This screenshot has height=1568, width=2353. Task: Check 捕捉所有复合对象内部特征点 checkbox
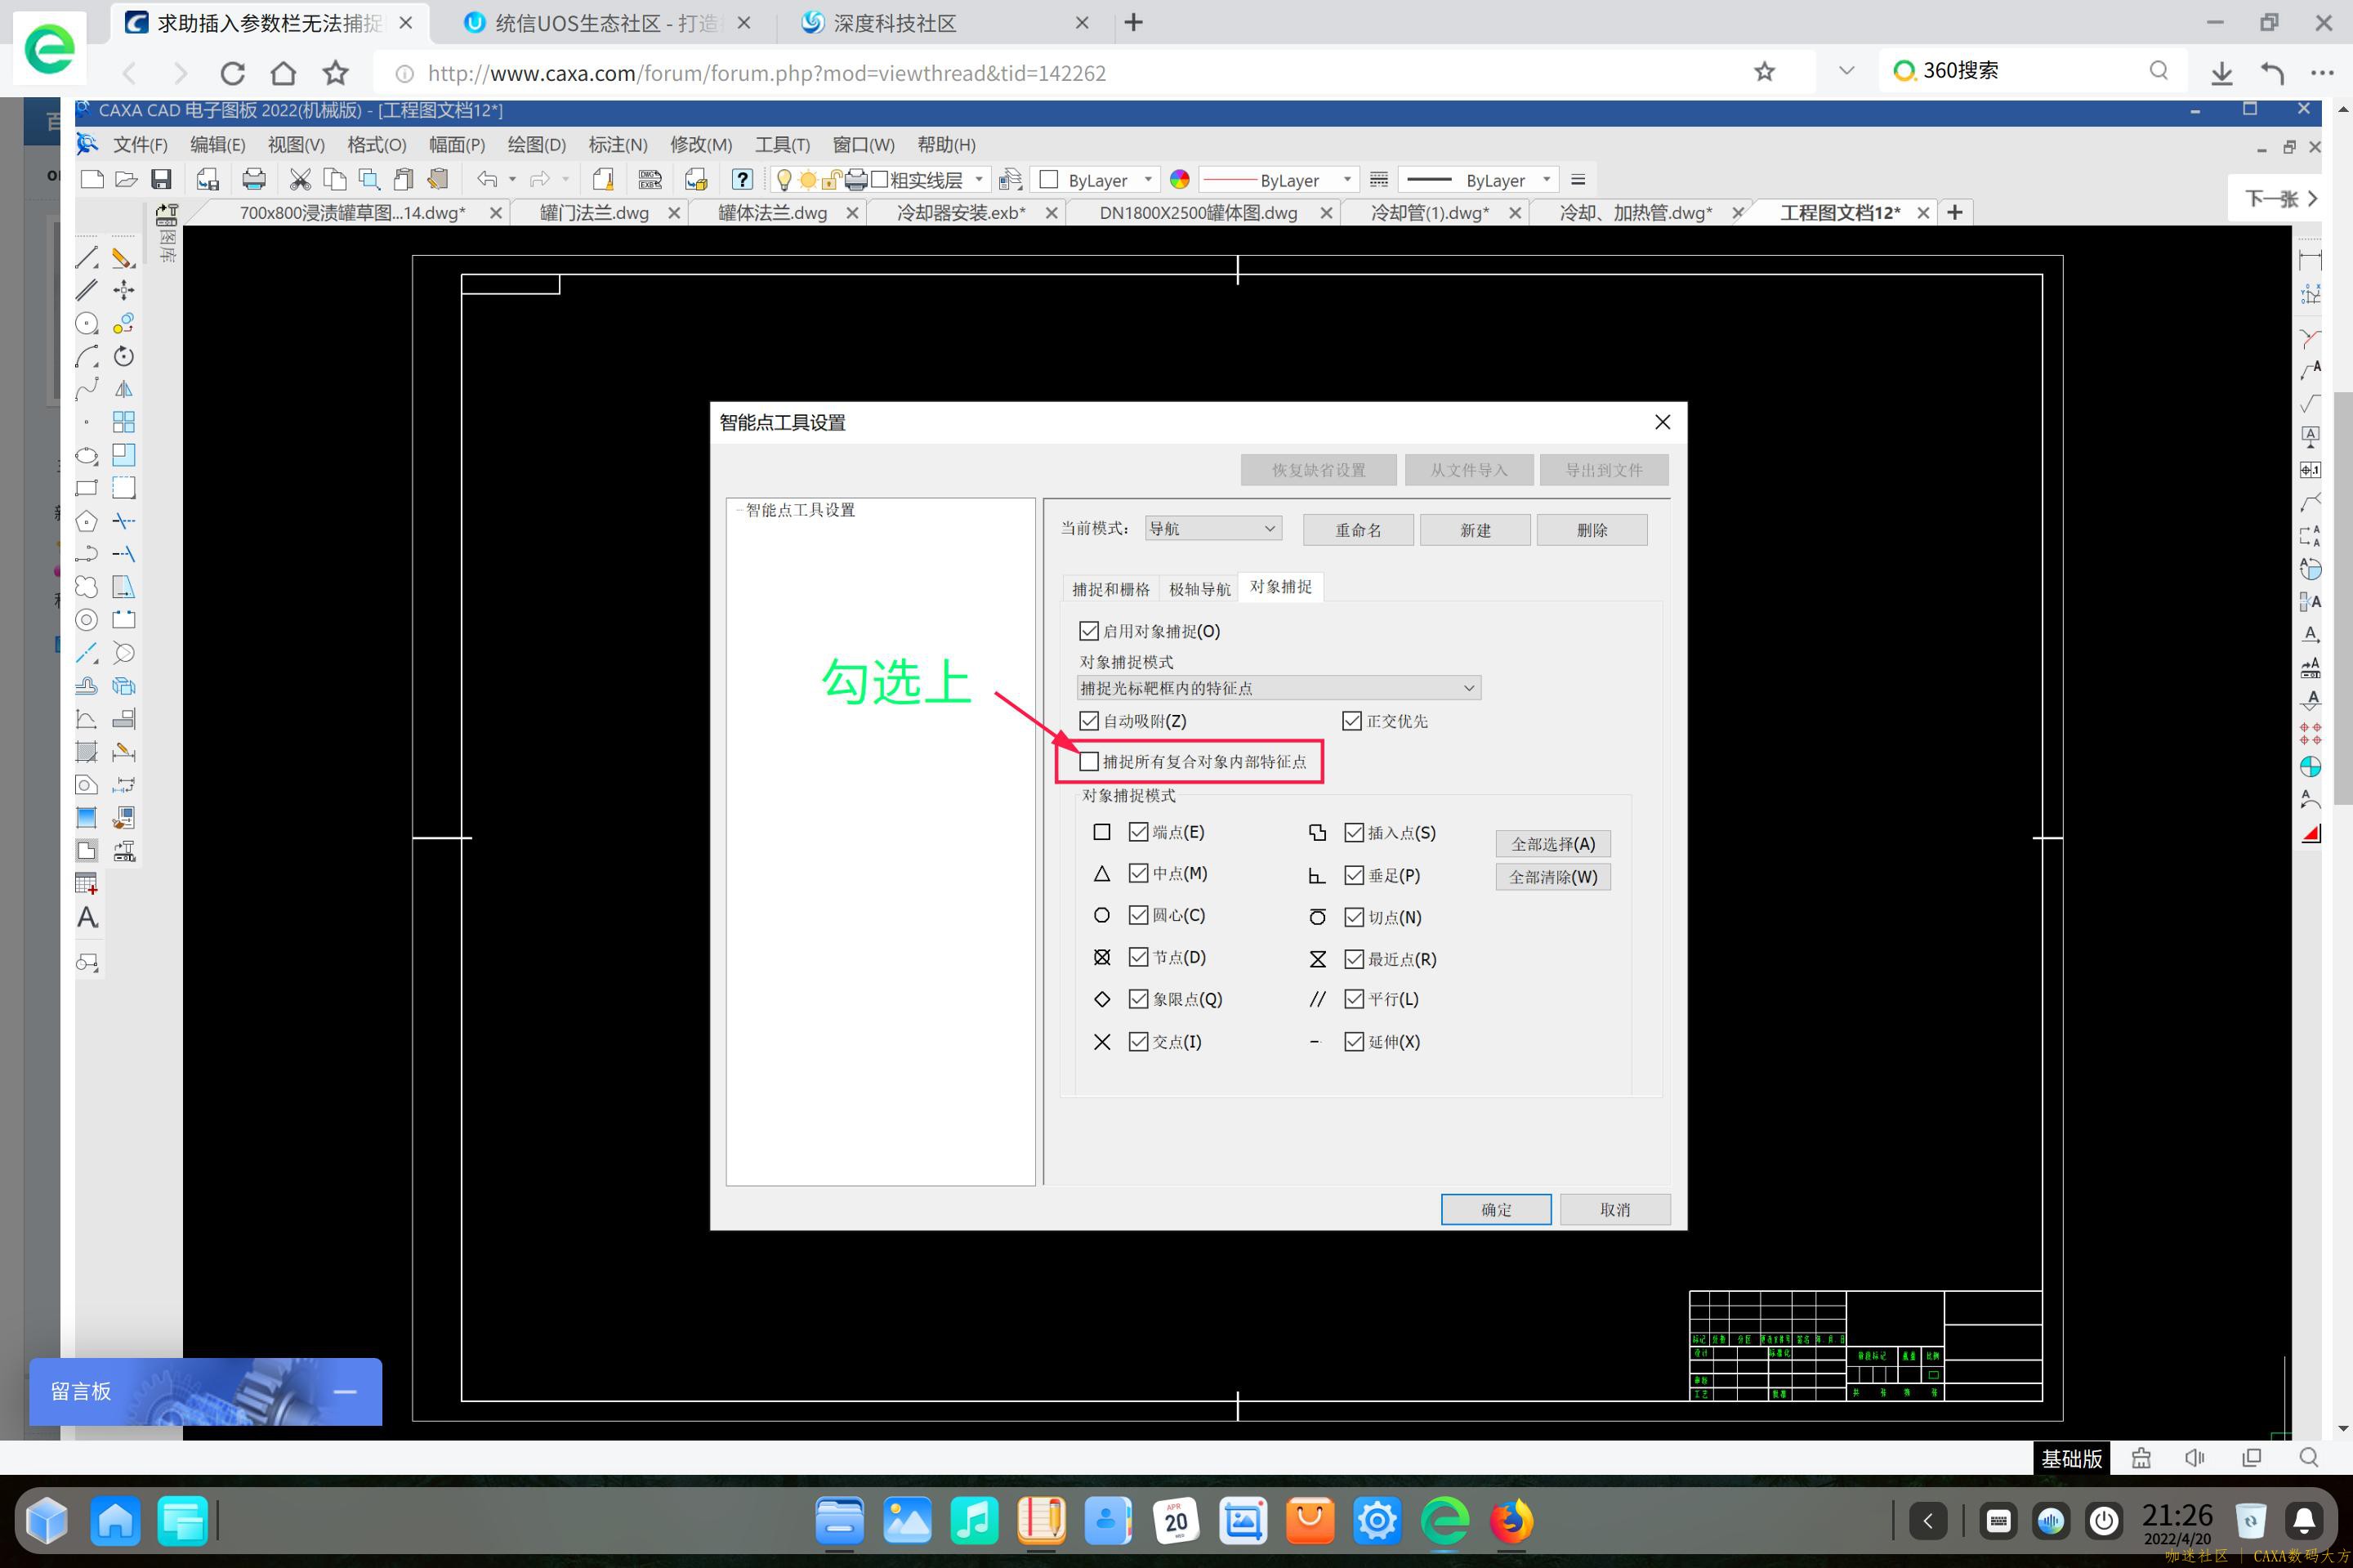pos(1089,762)
